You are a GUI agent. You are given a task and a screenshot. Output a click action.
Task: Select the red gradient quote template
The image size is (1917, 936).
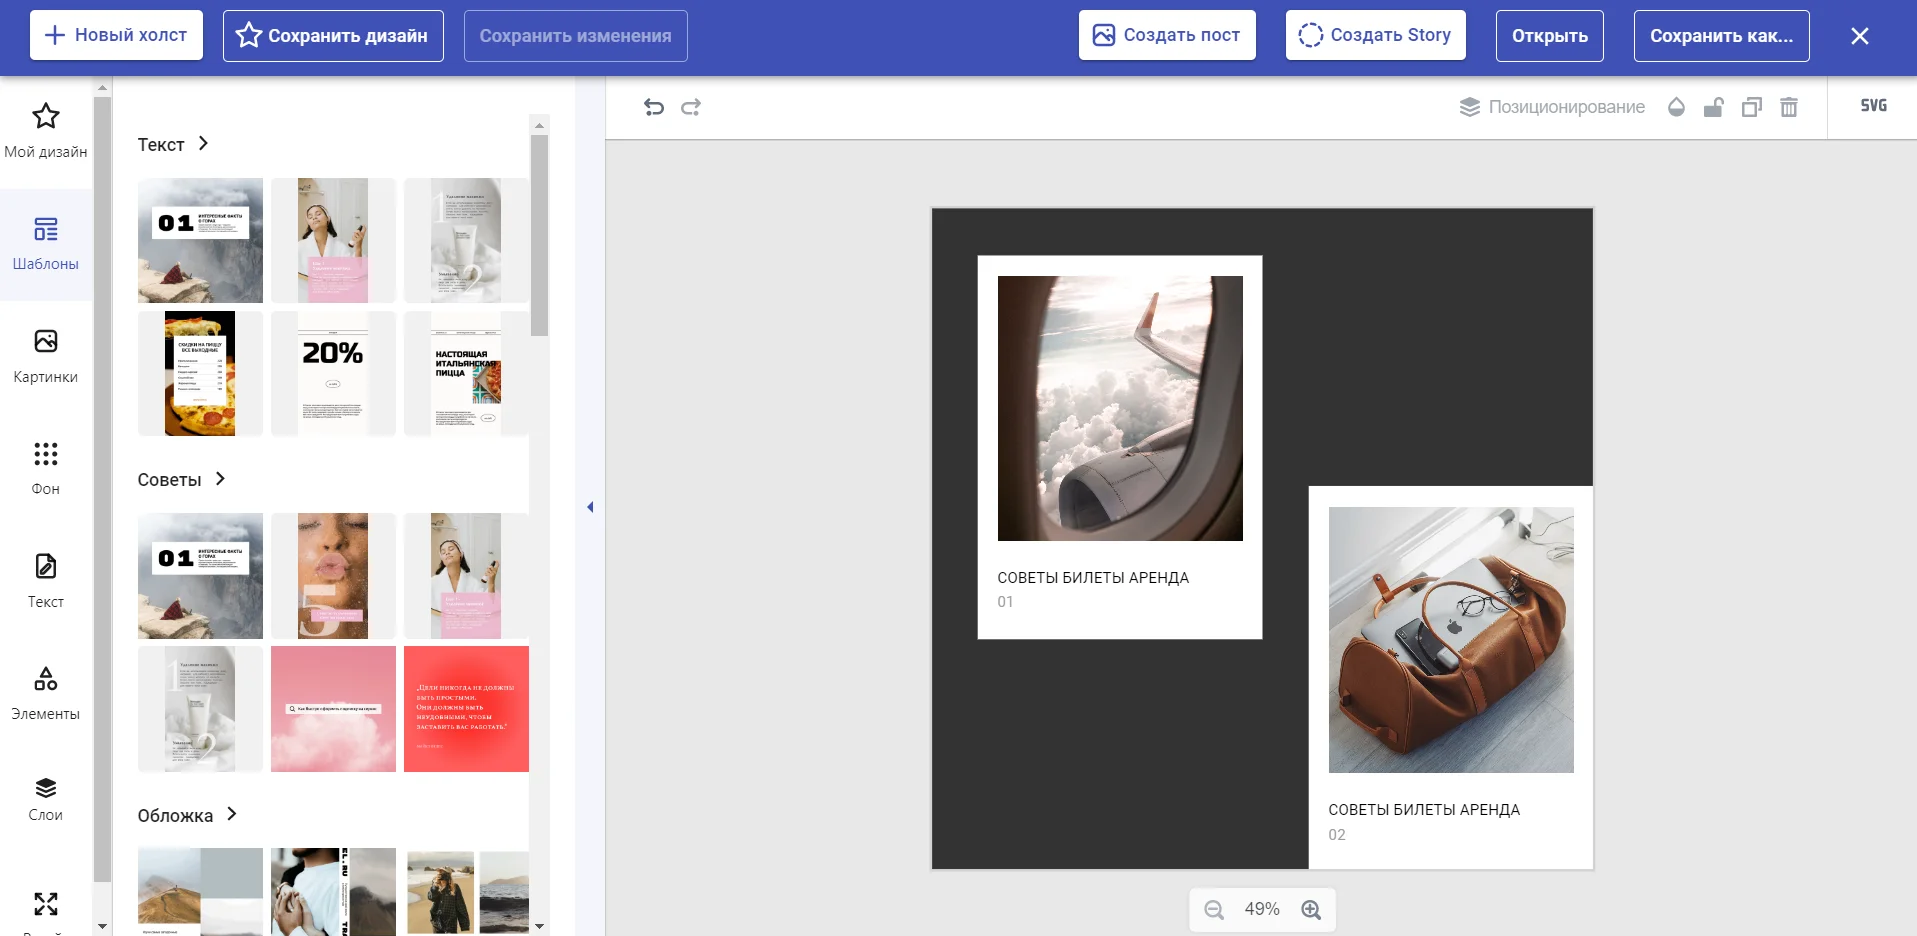[466, 709]
